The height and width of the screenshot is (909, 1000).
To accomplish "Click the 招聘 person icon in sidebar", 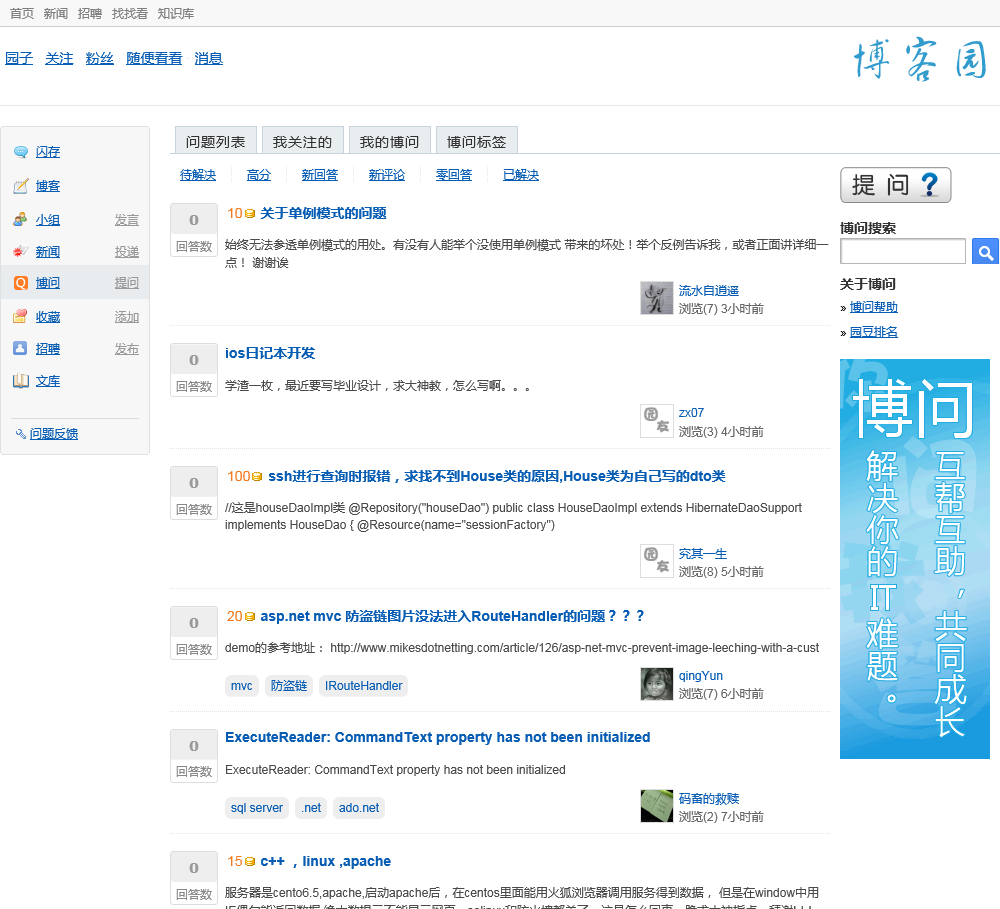I will coord(20,349).
